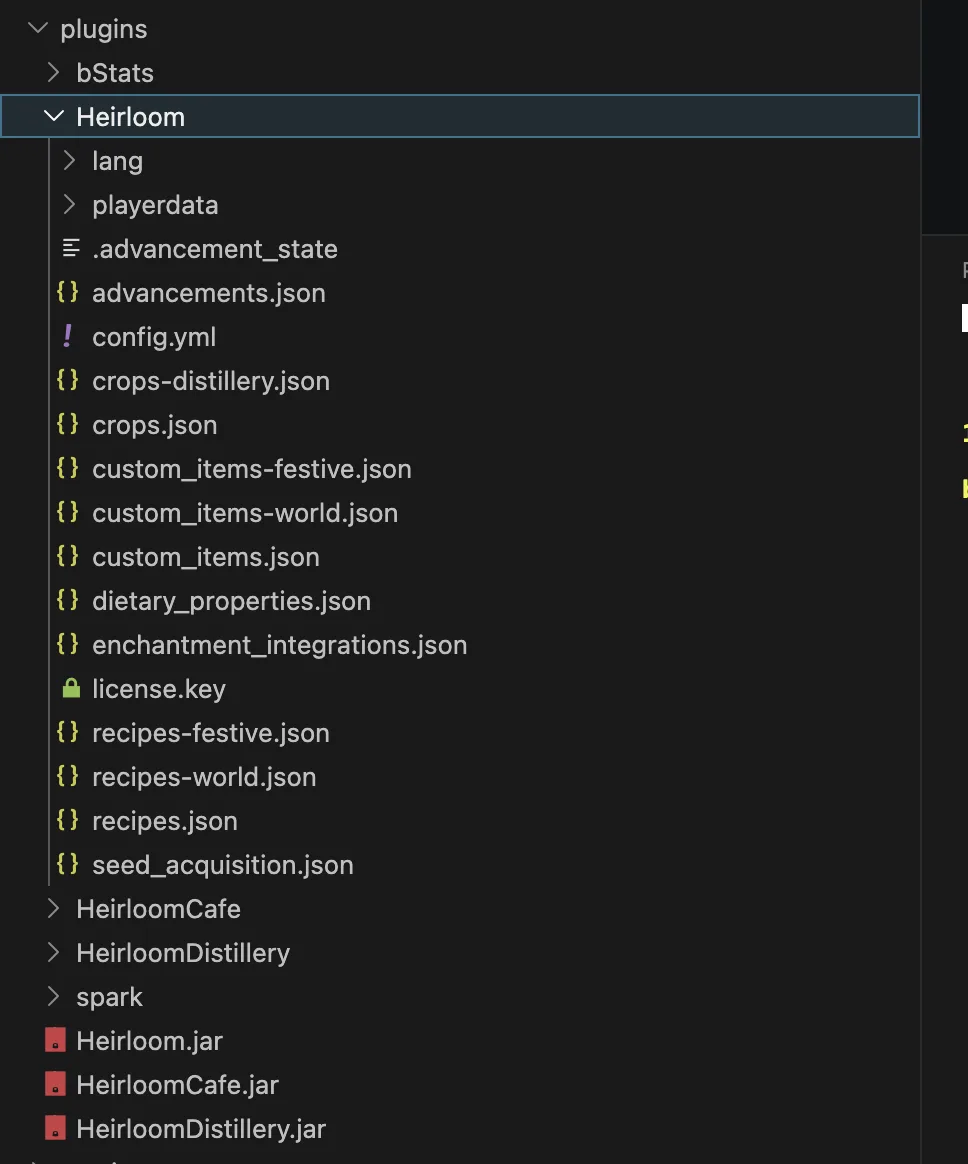
Task: Open dietary_properties.json file name
Action: tap(232, 601)
